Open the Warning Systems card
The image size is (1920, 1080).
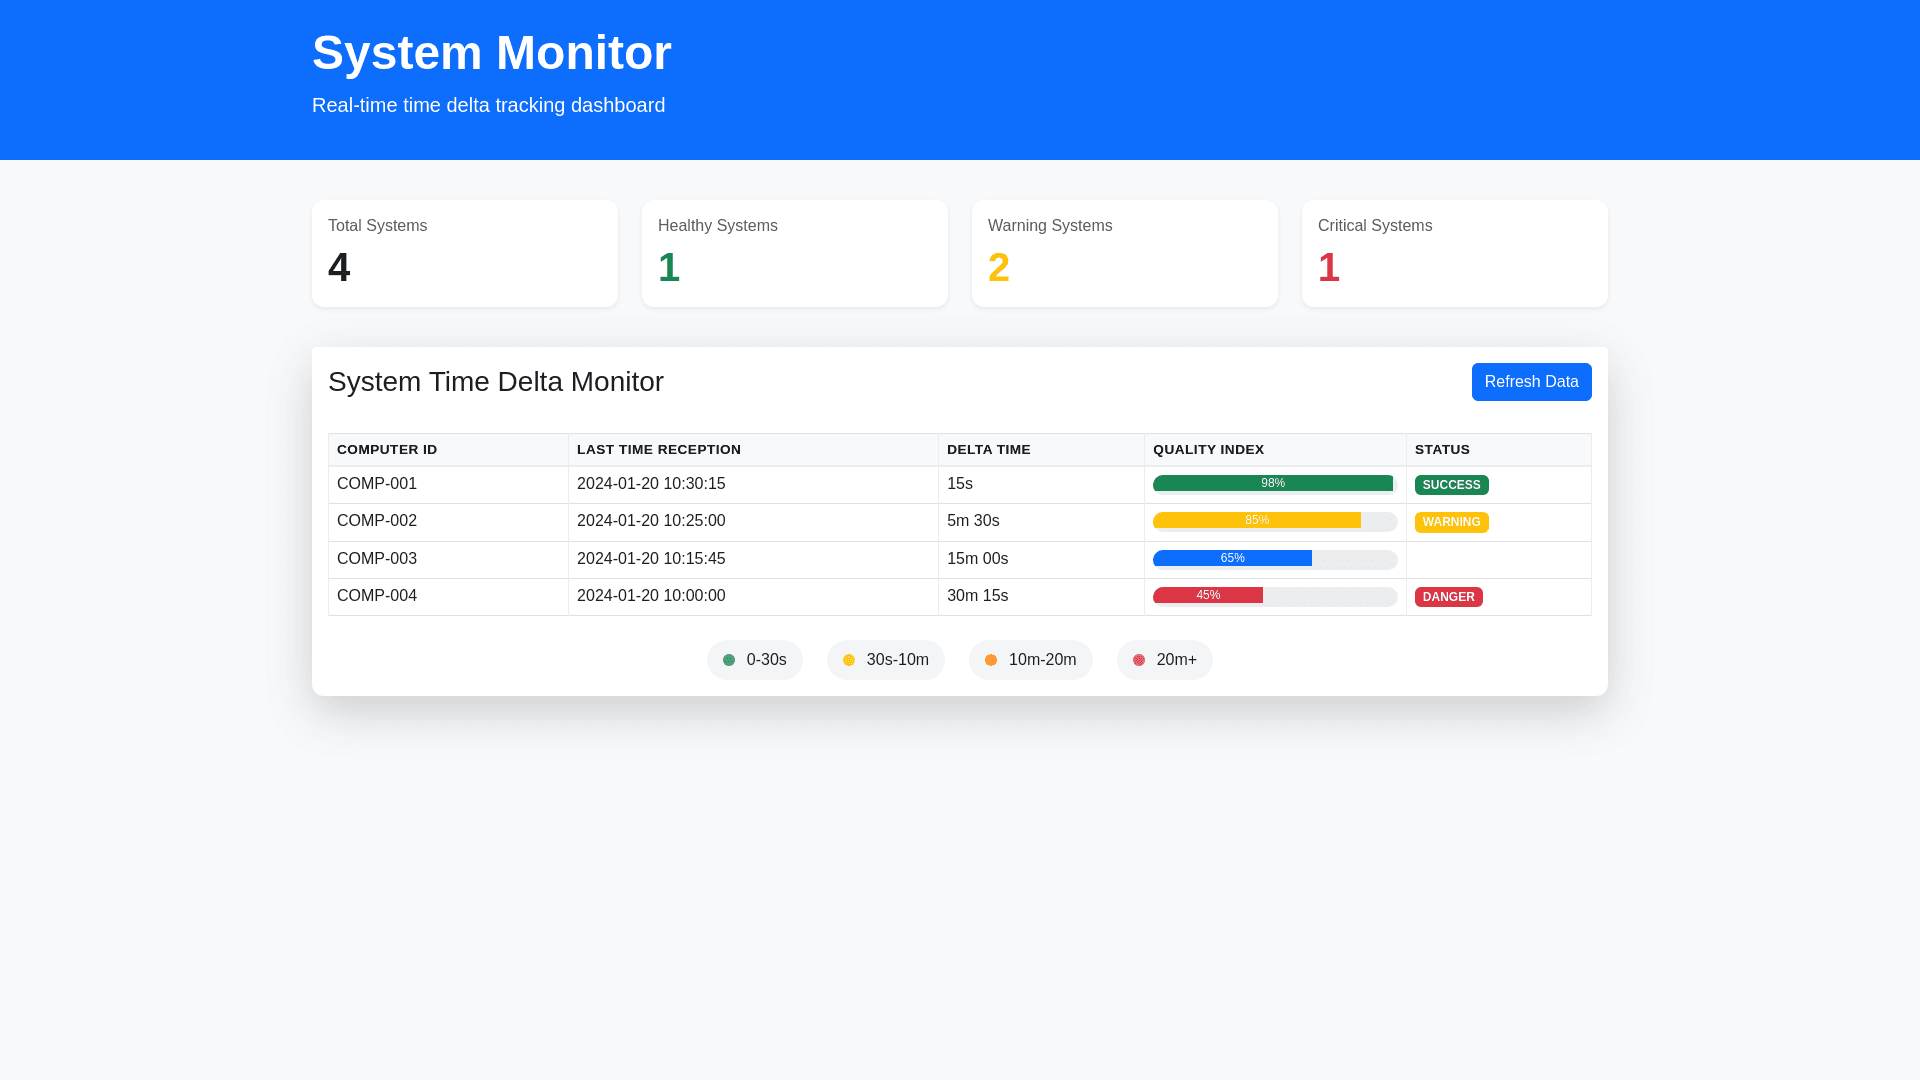[x=1124, y=253]
